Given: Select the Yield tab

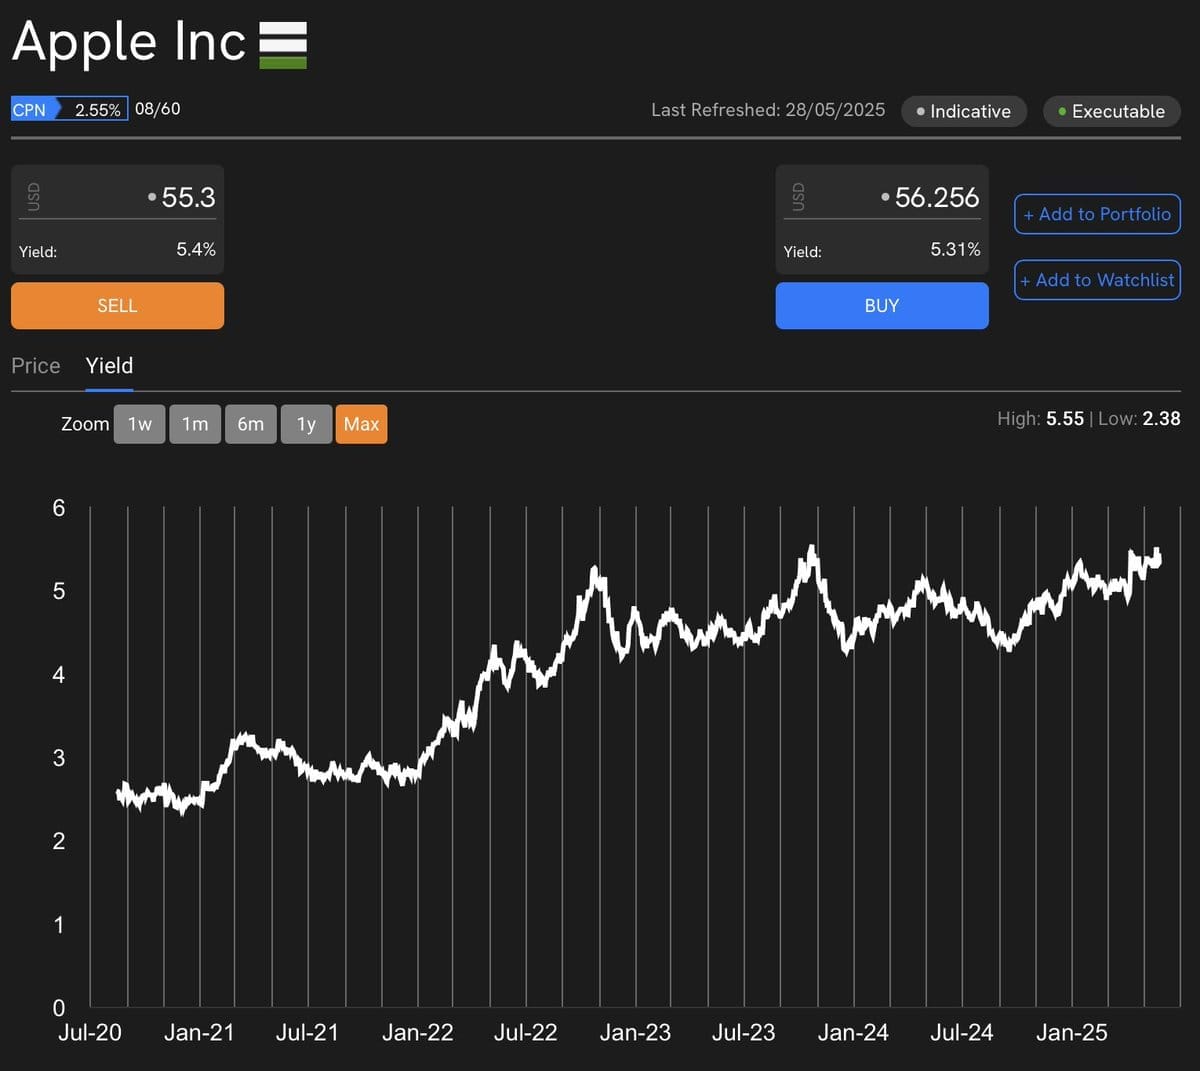Looking at the screenshot, I should 109,366.
